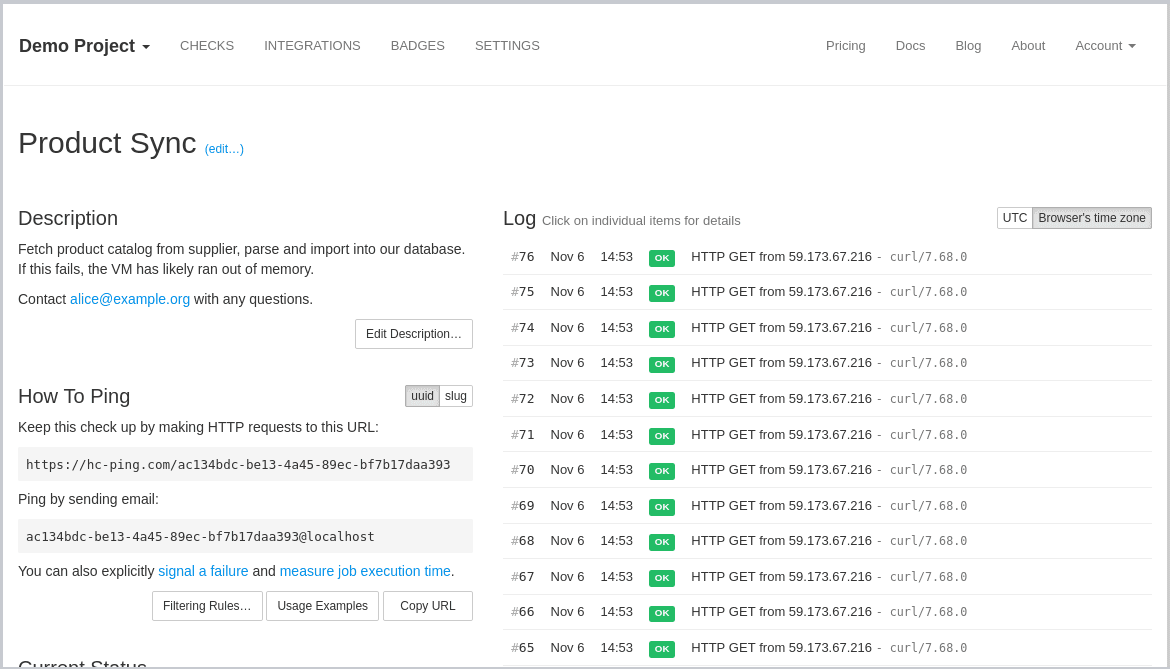Open the Demo Project dropdown

[84, 46]
